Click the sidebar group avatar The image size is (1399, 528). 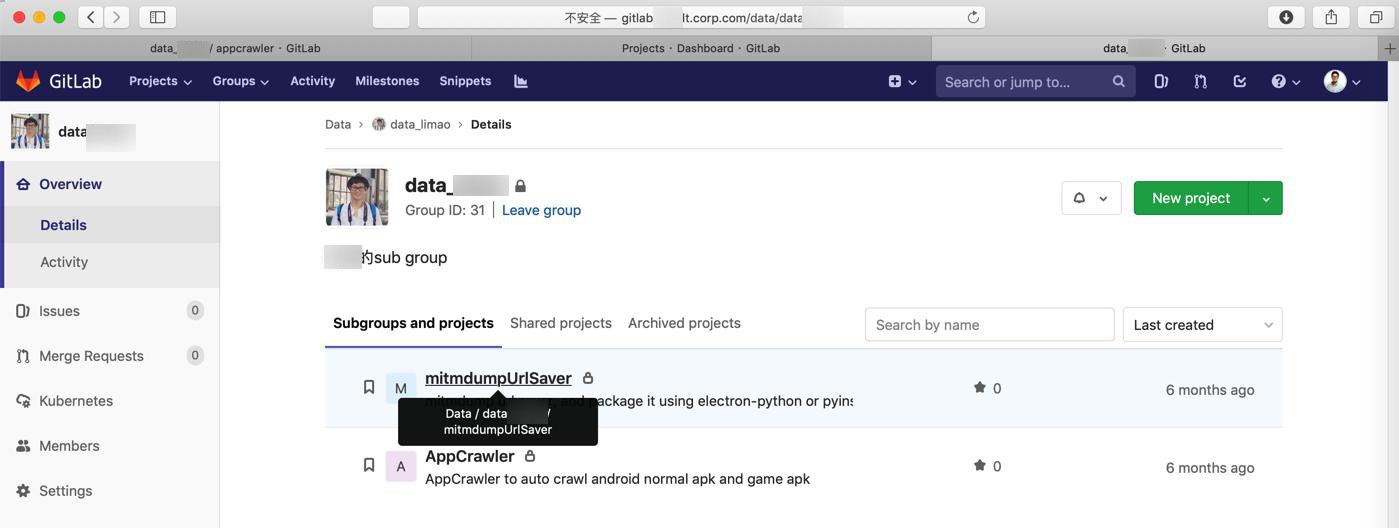click(x=30, y=131)
